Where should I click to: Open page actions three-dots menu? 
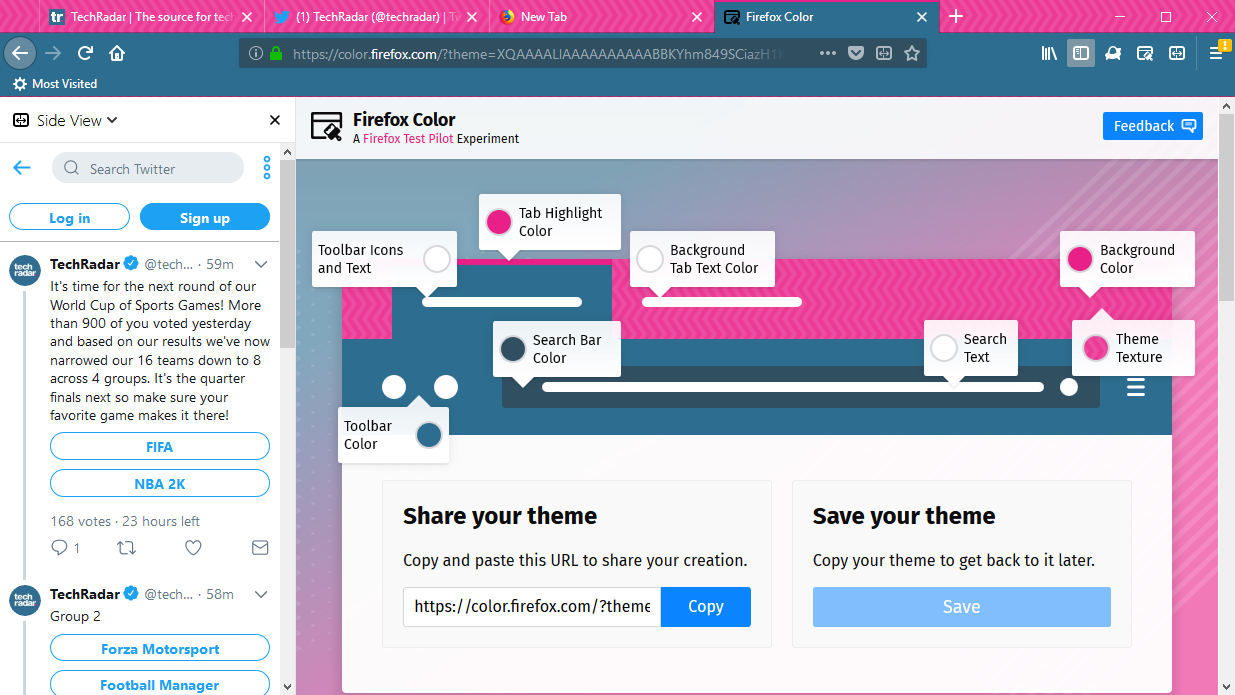click(828, 53)
